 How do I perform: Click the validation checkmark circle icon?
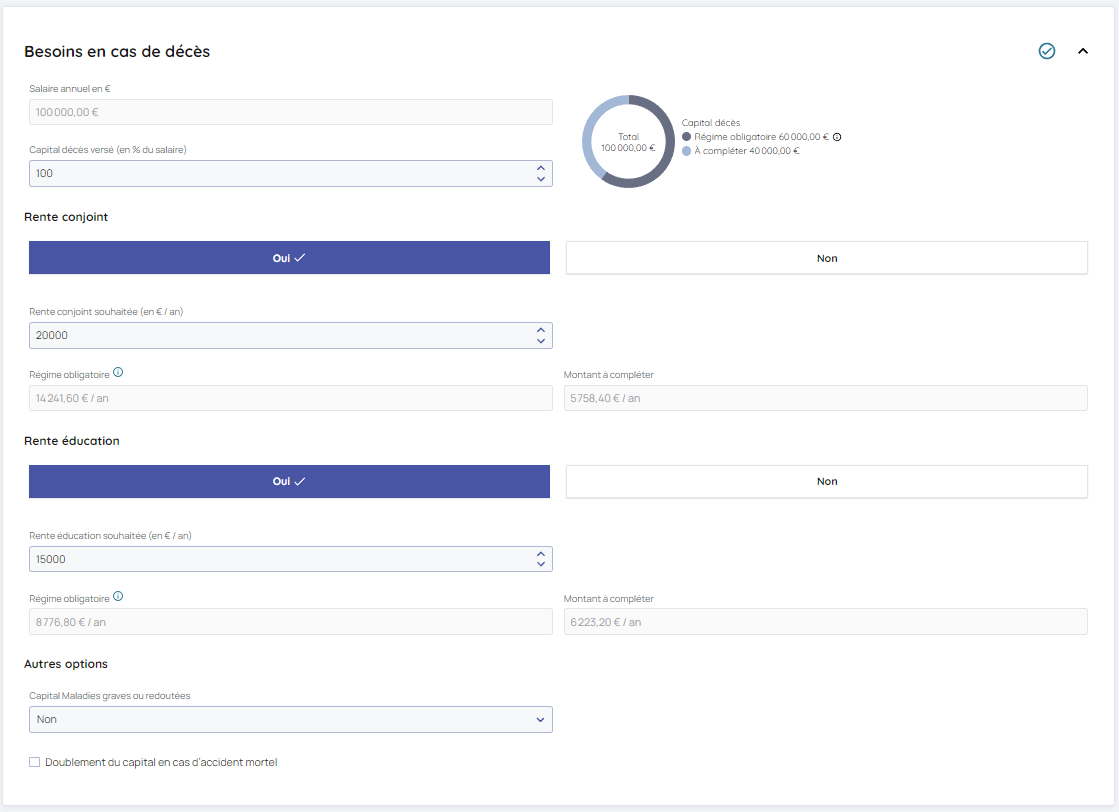[x=1047, y=51]
